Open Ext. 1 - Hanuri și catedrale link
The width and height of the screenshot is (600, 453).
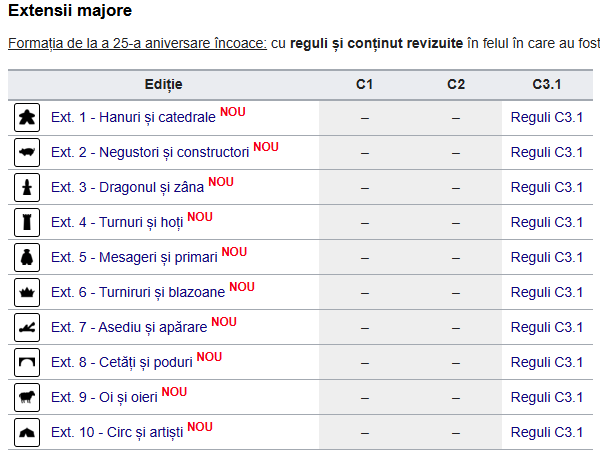click(x=133, y=117)
